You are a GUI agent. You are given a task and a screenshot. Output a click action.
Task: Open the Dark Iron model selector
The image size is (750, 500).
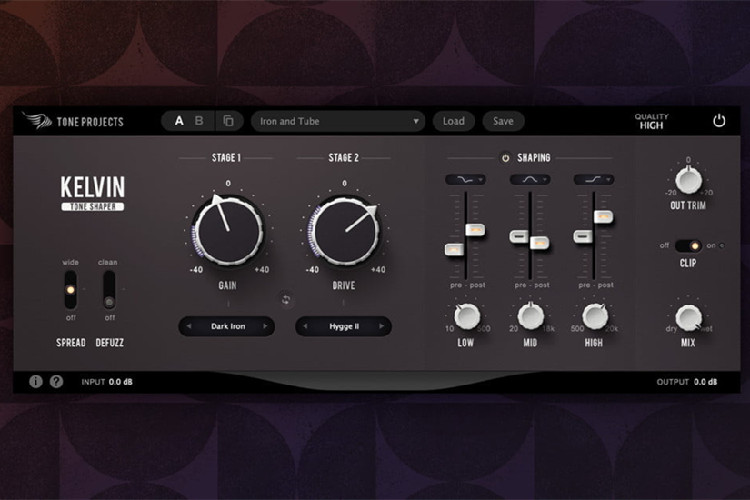(x=227, y=326)
